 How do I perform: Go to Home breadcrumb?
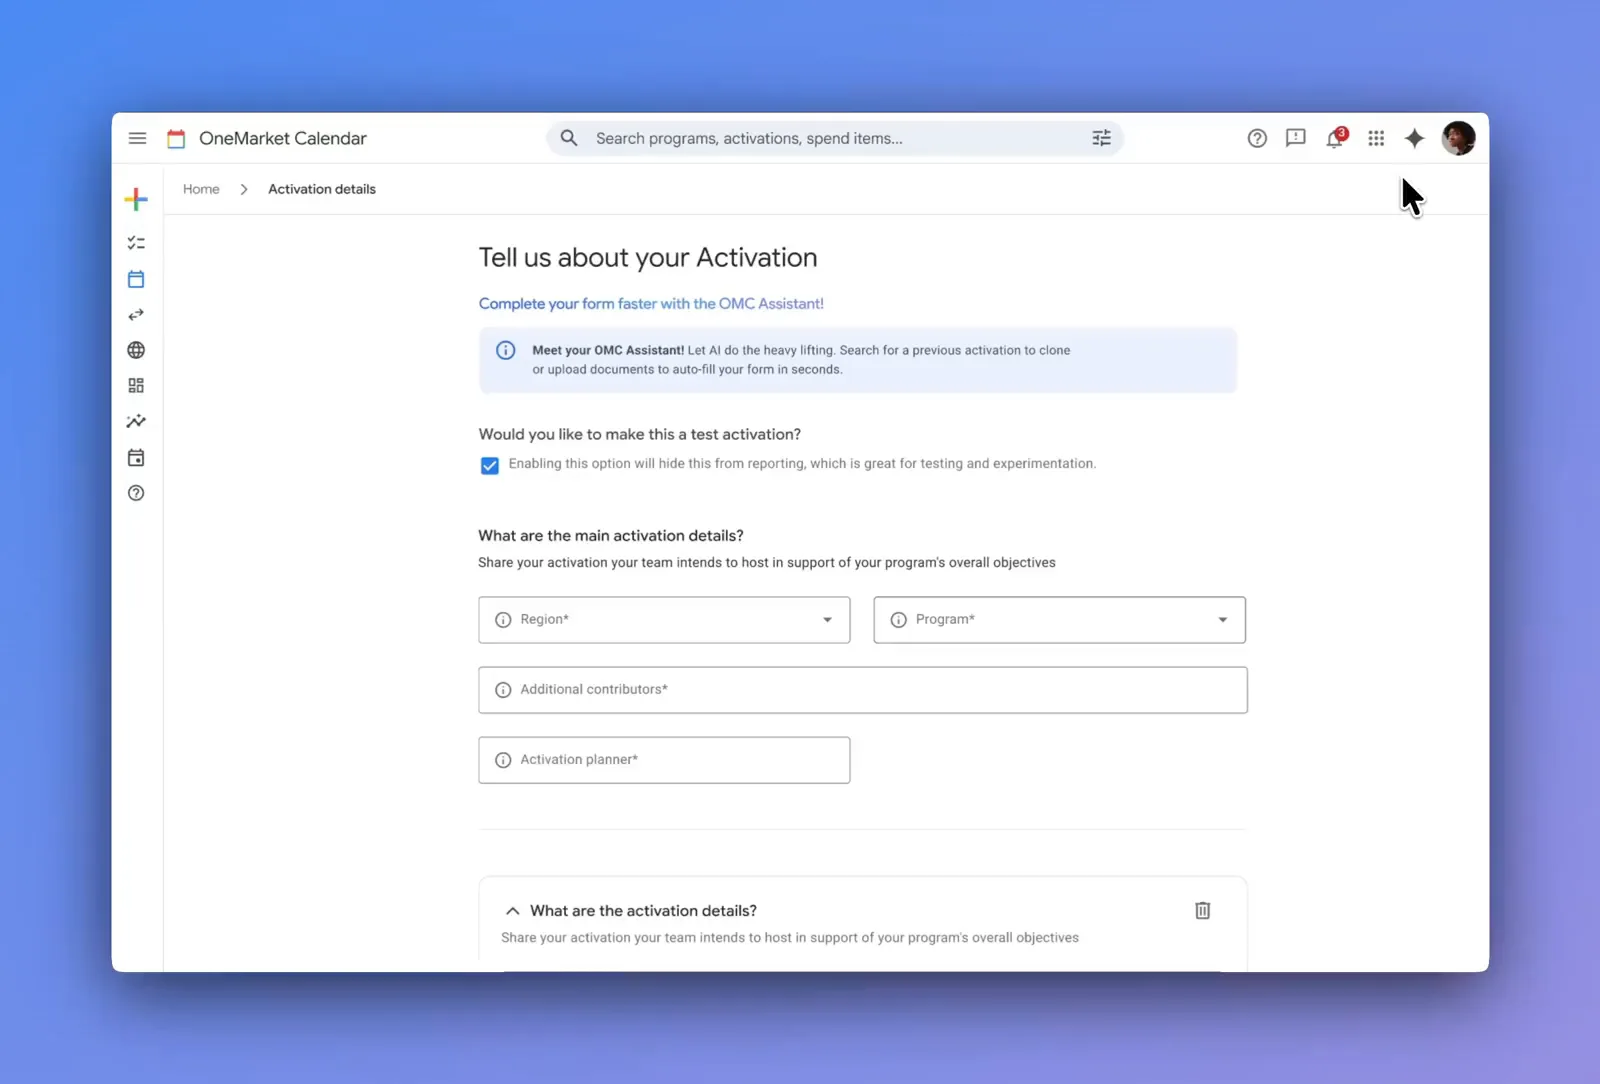click(201, 189)
